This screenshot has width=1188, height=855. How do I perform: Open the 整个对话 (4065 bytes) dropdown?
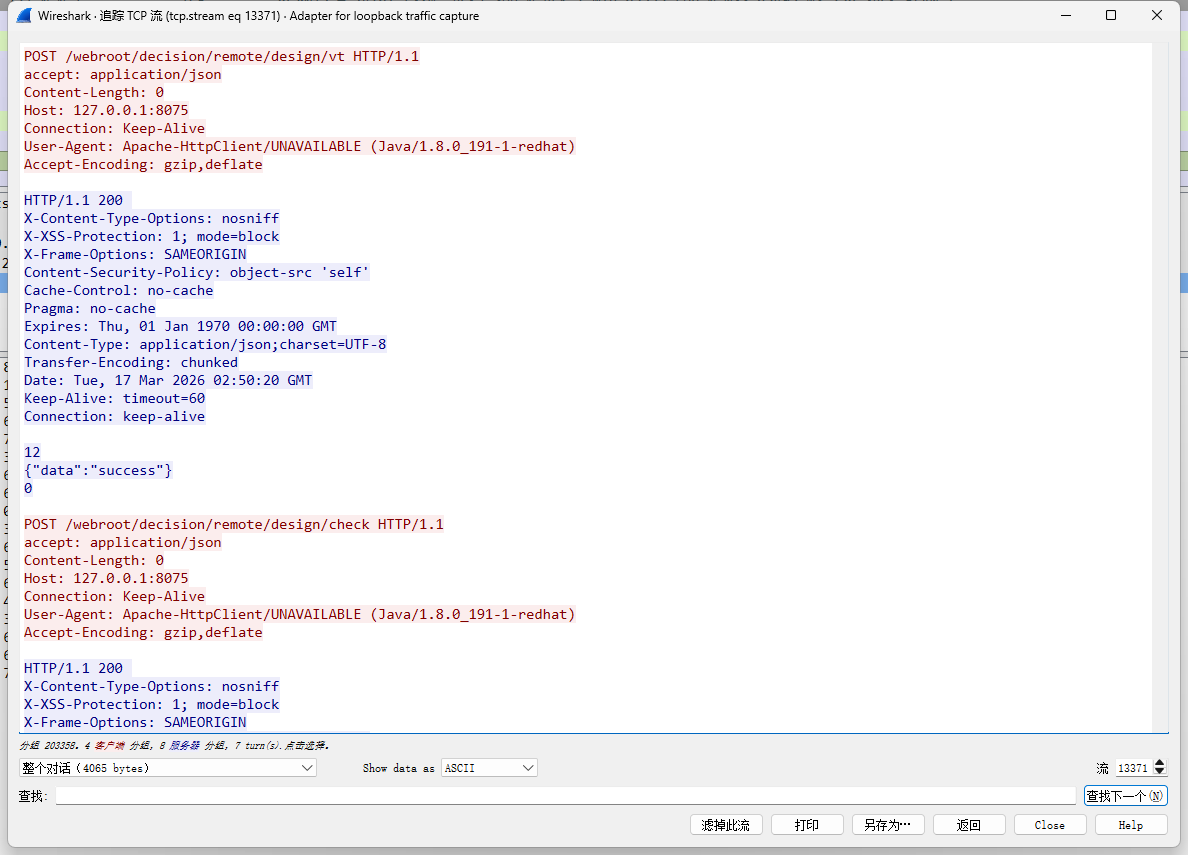[x=167, y=768]
